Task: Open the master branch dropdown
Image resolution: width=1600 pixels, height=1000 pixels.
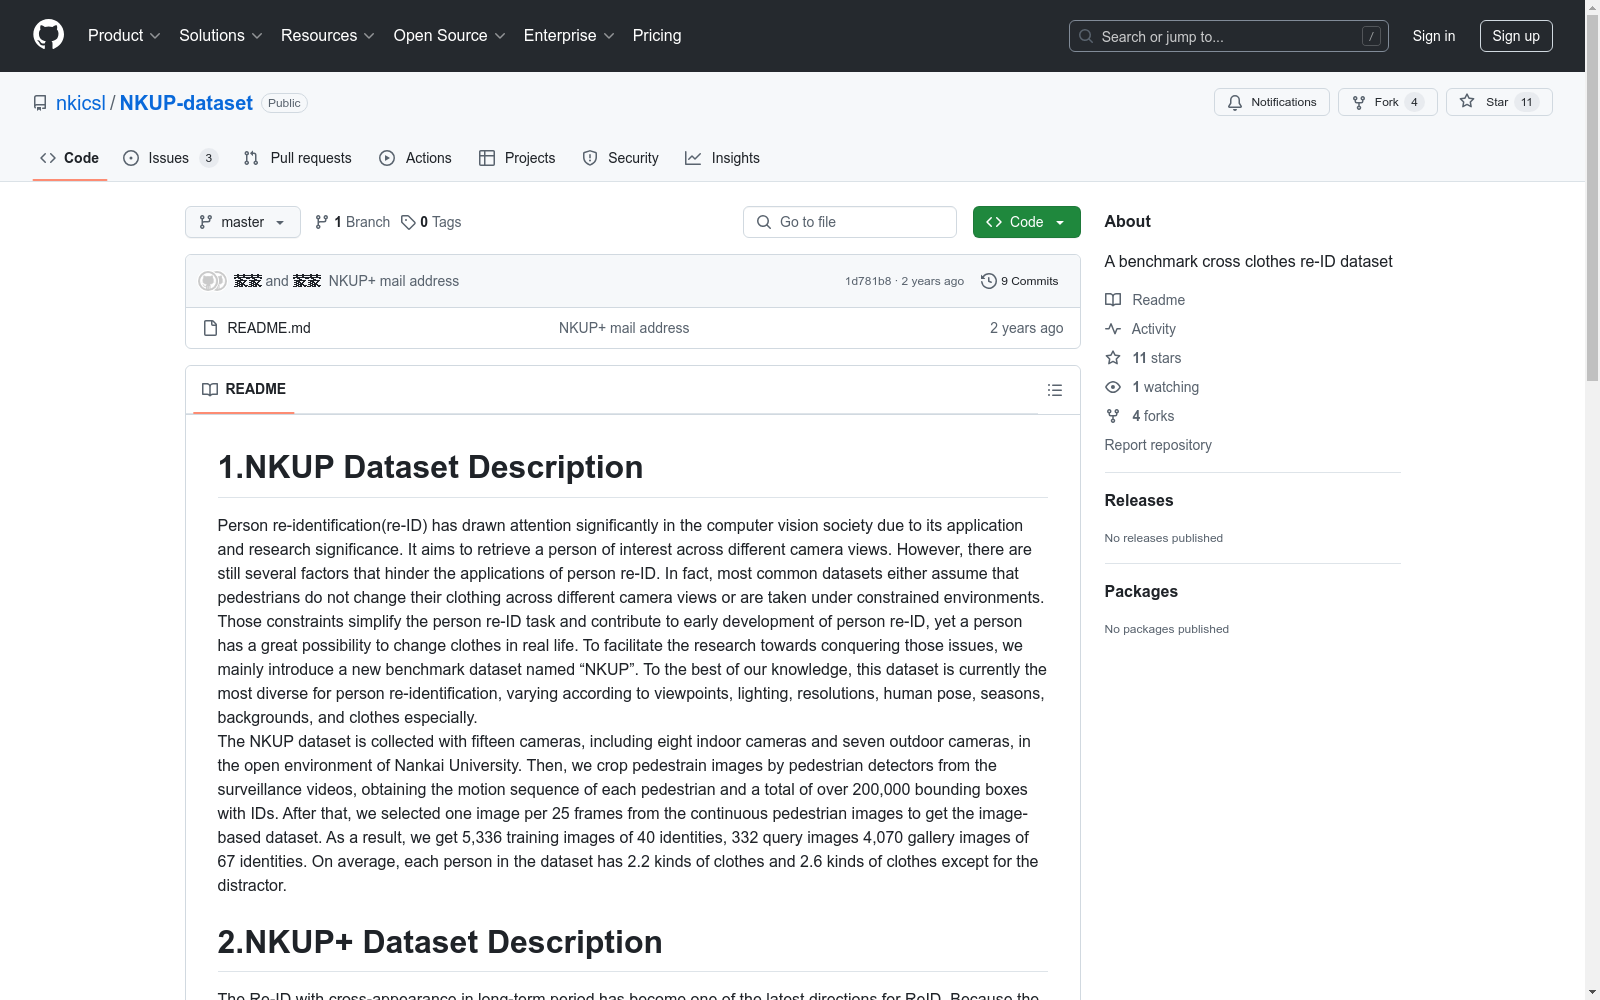Action: pos(243,222)
